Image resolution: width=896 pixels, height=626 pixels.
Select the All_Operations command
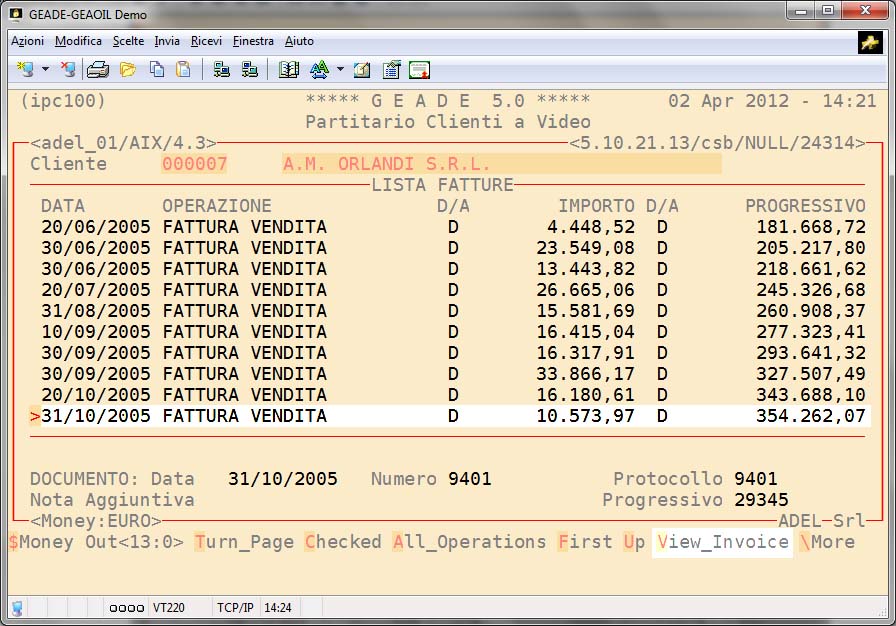click(469, 542)
